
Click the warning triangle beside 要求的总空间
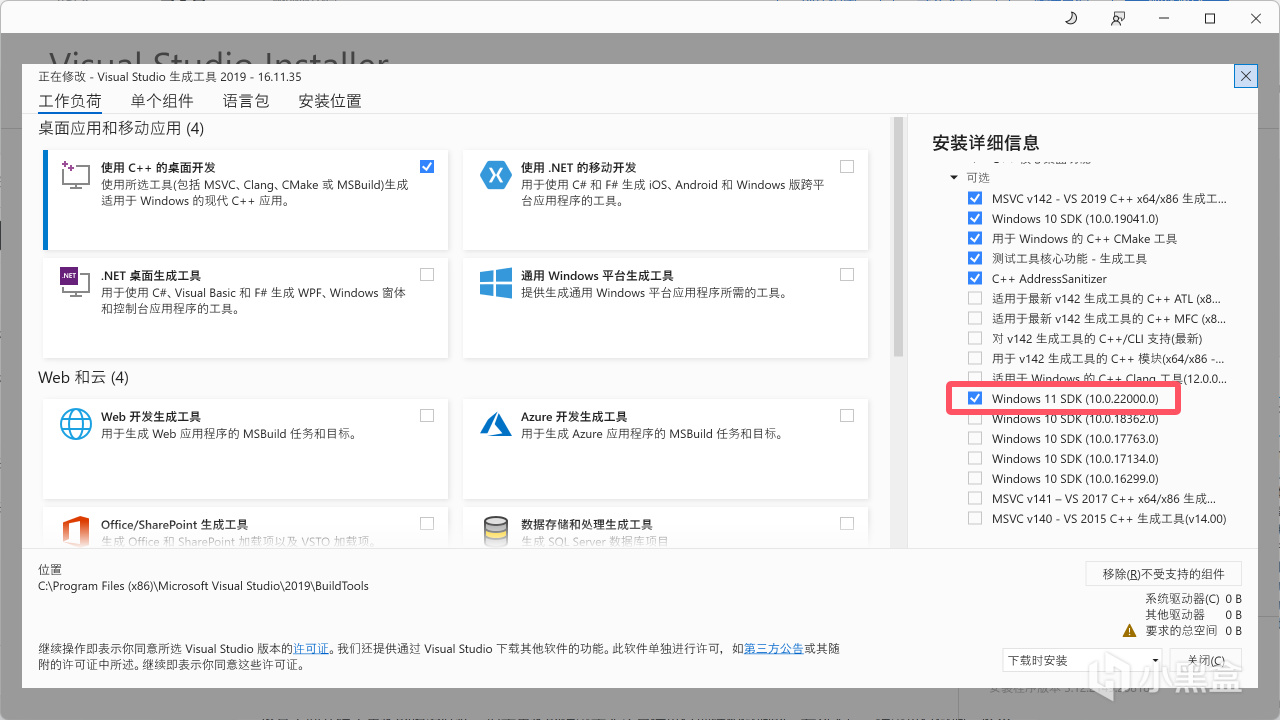tap(1129, 631)
